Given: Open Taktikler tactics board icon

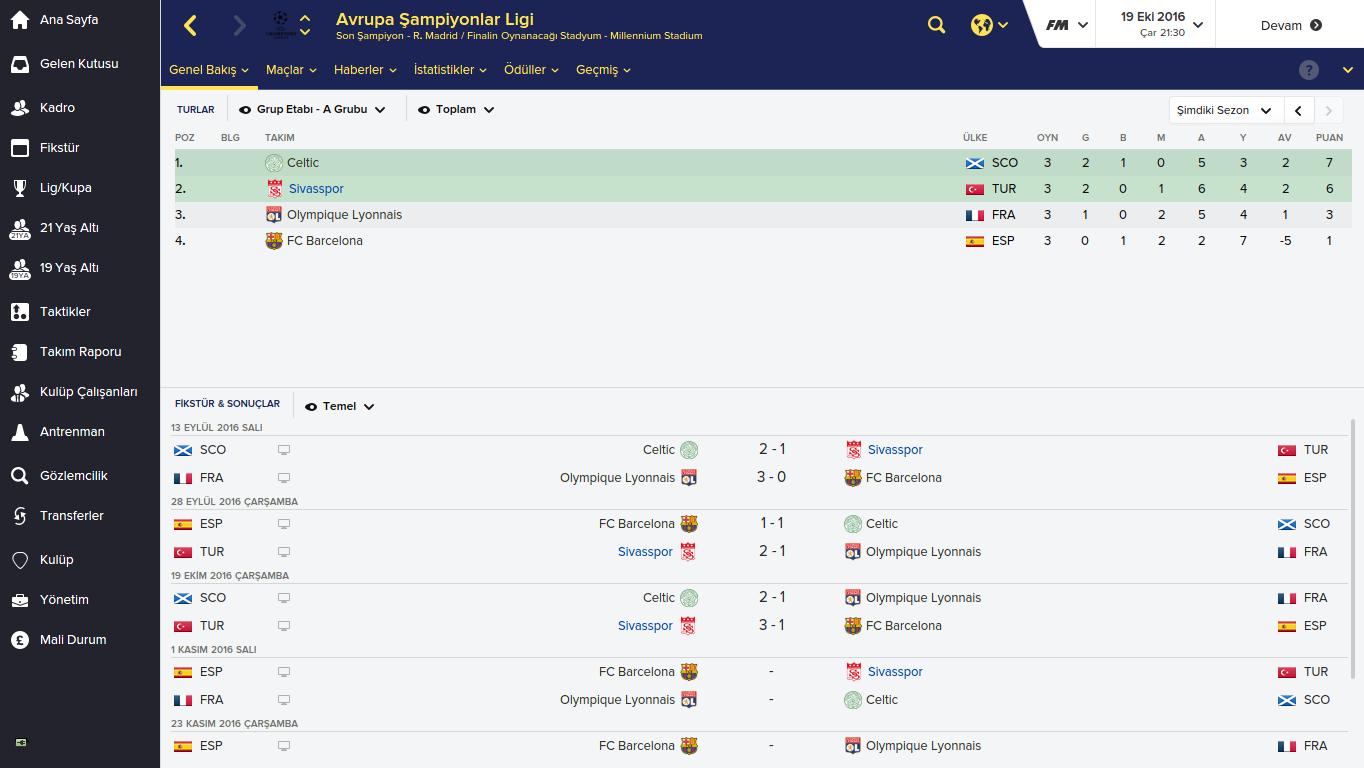Looking at the screenshot, I should (19, 312).
